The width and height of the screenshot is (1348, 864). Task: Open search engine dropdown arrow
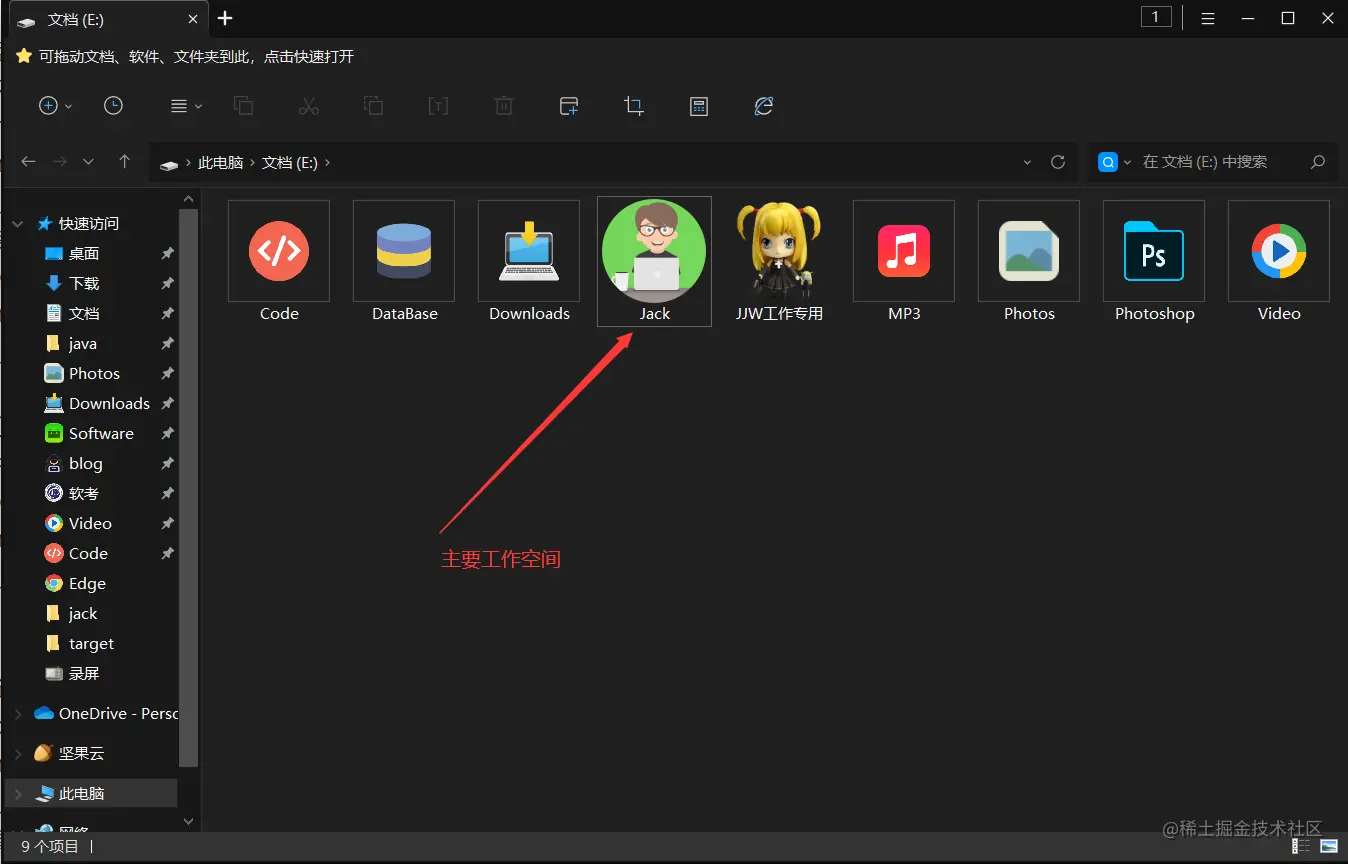1128,162
